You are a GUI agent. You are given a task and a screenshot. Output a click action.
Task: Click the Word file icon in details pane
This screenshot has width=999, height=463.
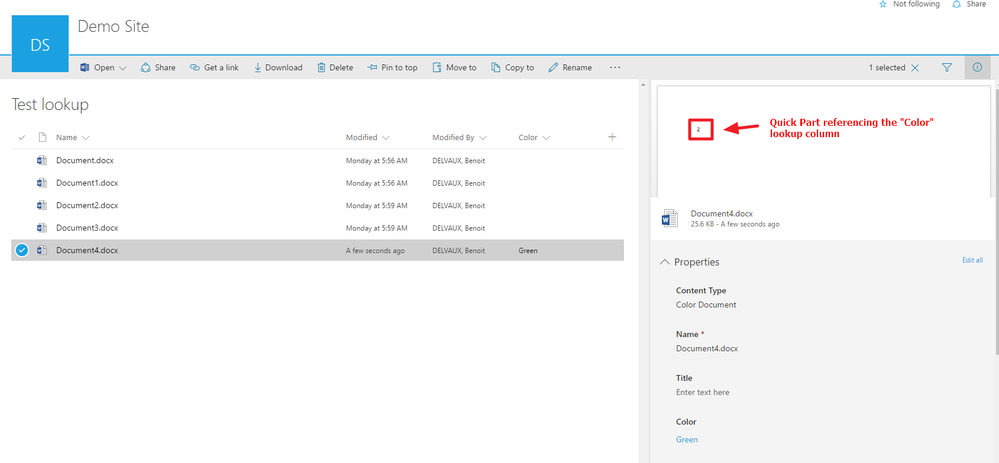coord(669,218)
